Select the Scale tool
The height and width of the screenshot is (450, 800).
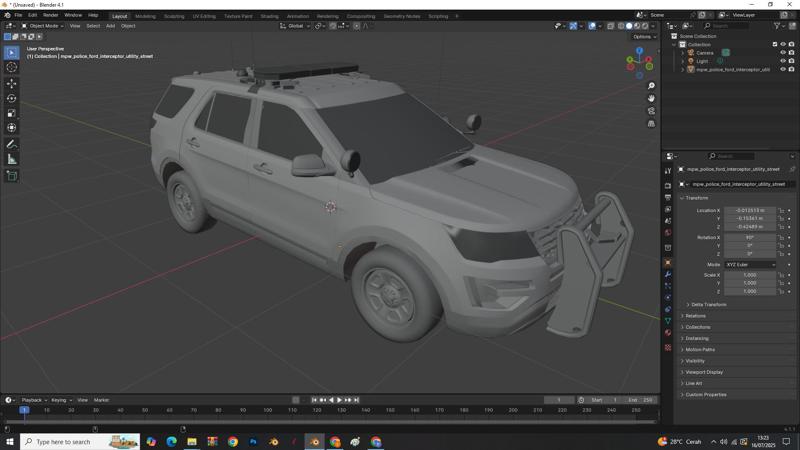tap(12, 113)
